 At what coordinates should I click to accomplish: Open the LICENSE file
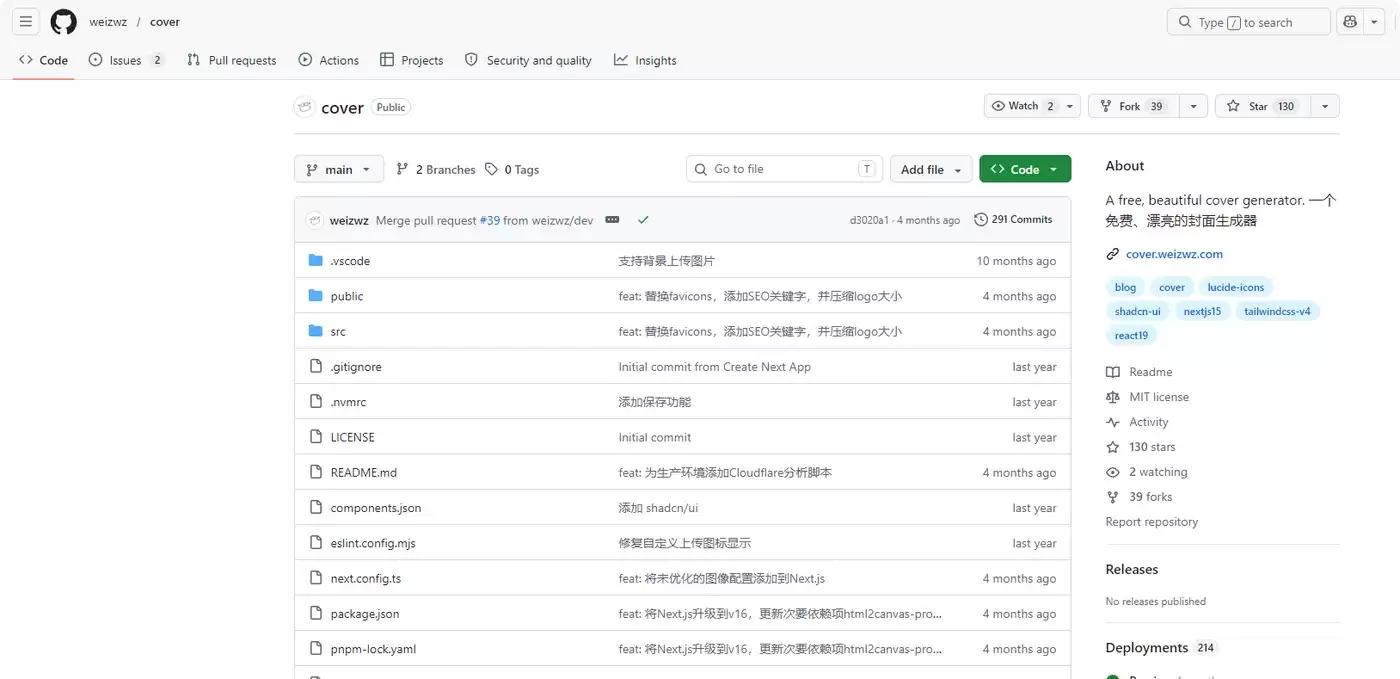coord(352,437)
